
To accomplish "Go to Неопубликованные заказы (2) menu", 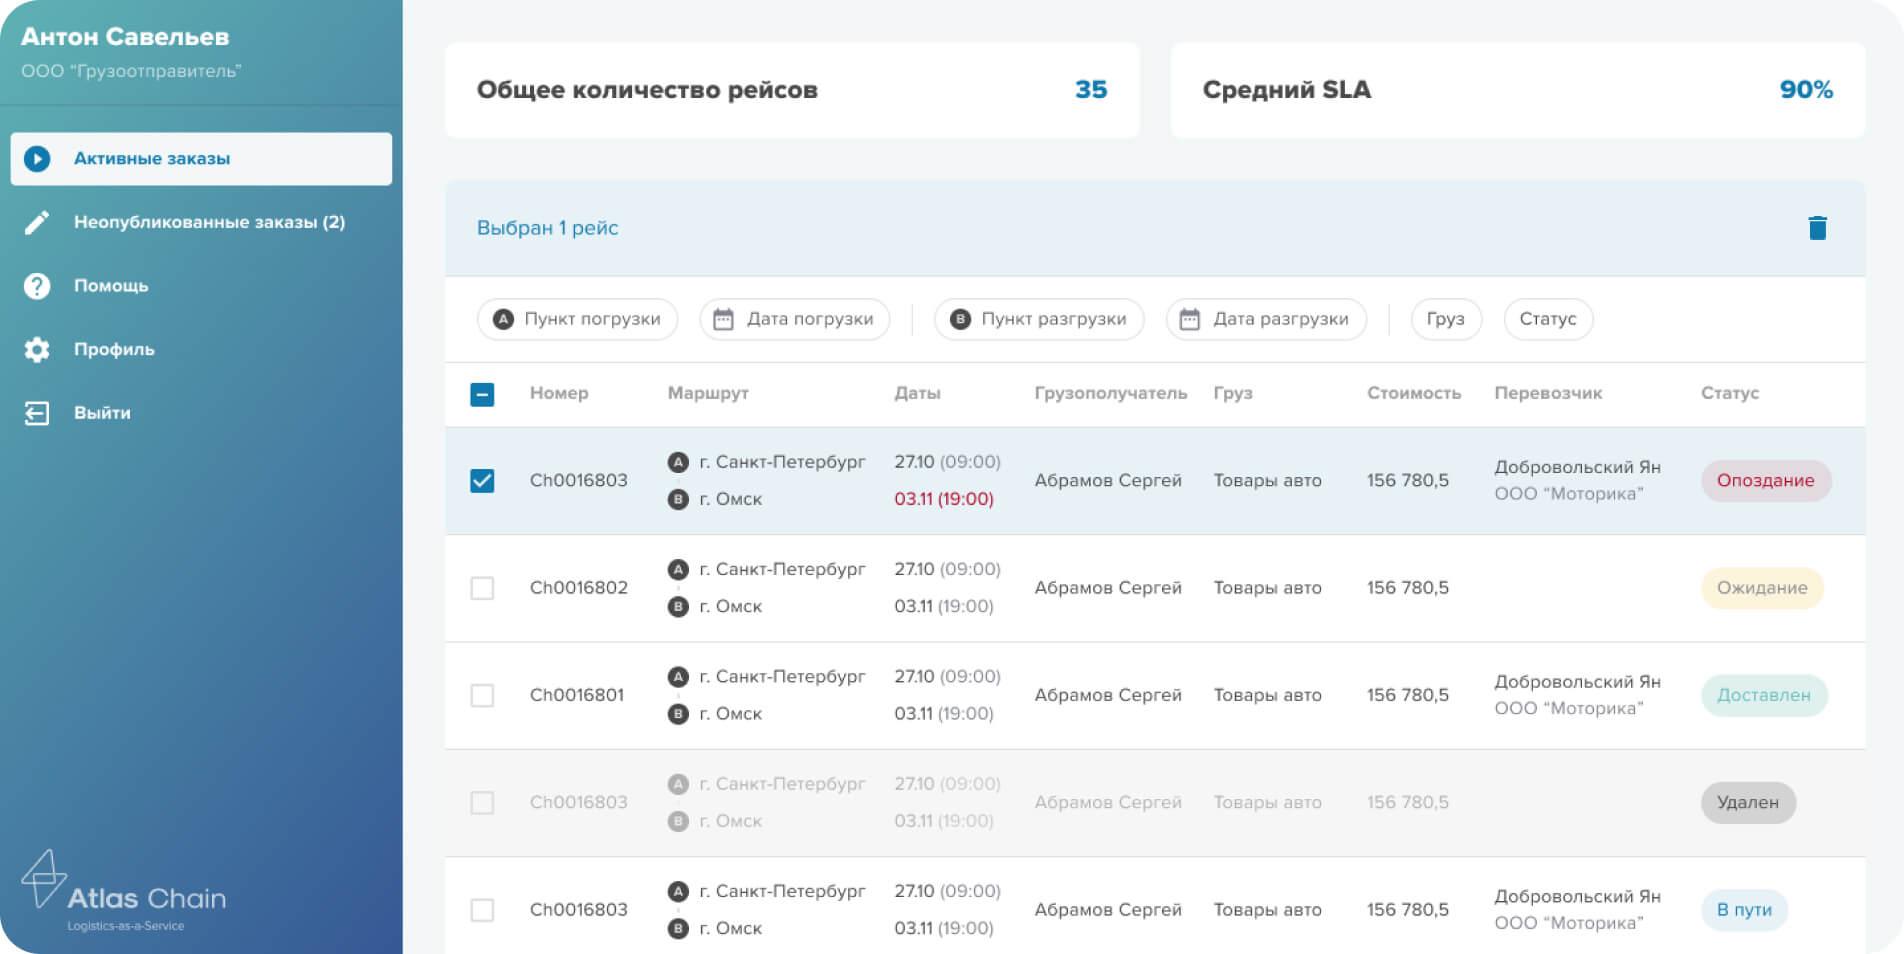I will coord(209,222).
